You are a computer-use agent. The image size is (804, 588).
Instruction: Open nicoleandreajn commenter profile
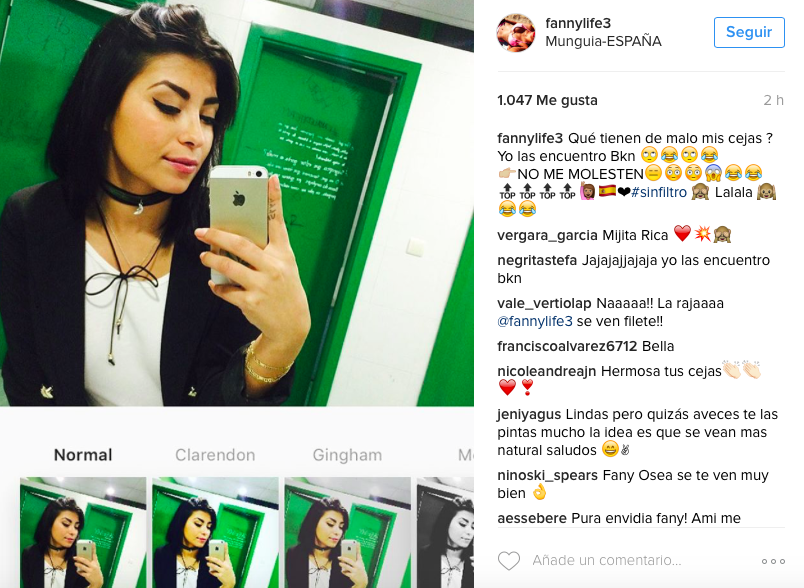point(547,371)
